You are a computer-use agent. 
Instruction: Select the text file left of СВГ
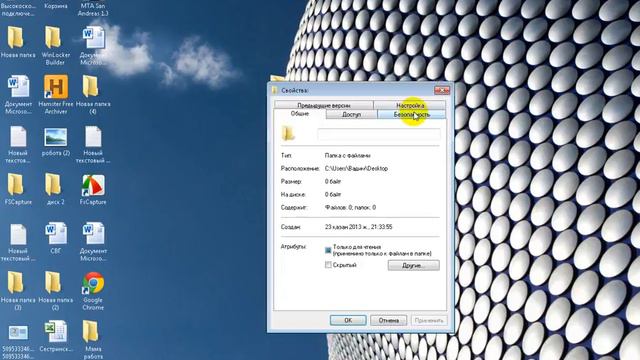(18, 235)
